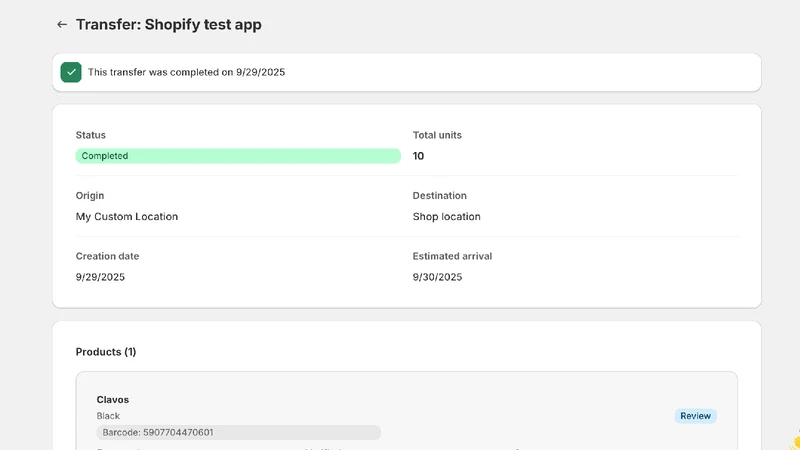
Task: Select the origin 'My Custom Location'
Action: pyautogui.click(x=127, y=217)
